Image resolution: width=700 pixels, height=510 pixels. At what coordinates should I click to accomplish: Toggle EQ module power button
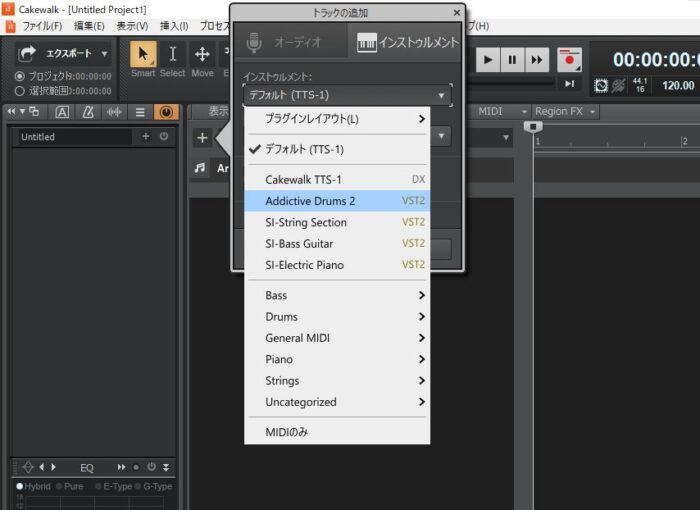(151, 467)
